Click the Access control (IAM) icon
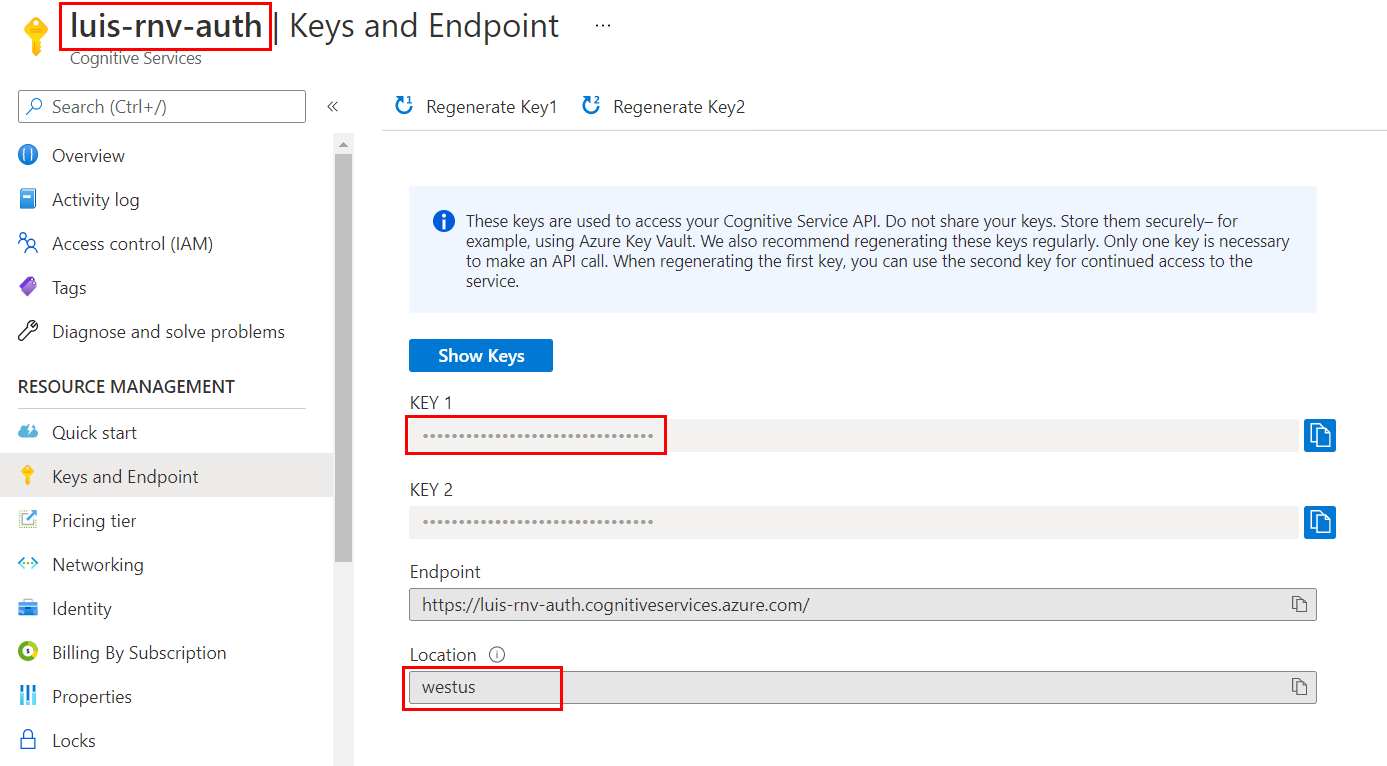The height and width of the screenshot is (766, 1387). click(x=28, y=243)
